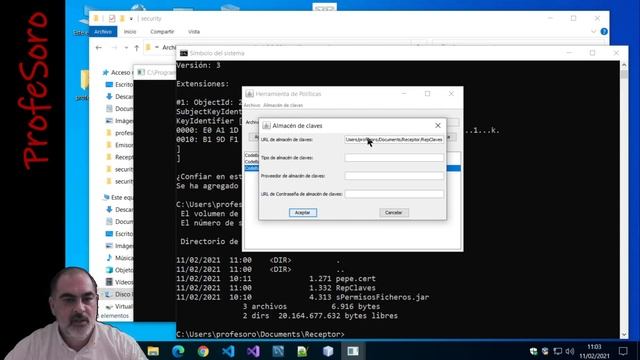This screenshot has width=640, height=360.
Task: Click the pepe.cert line in command prompt
Action: pos(356,279)
